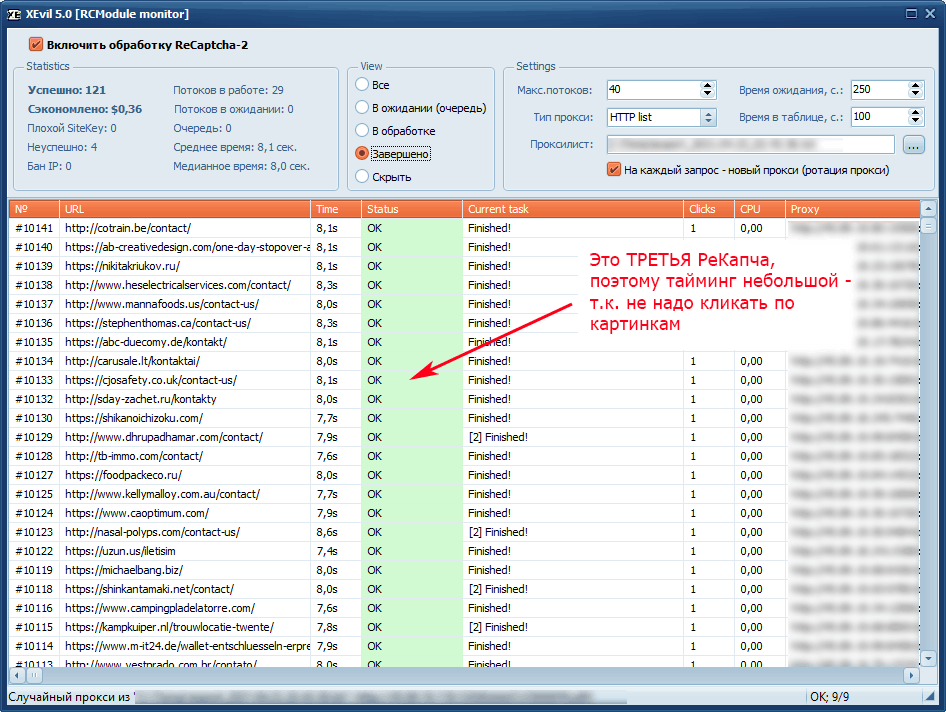
Task: Select row with michaelbang.biz URL
Action: click(465, 570)
